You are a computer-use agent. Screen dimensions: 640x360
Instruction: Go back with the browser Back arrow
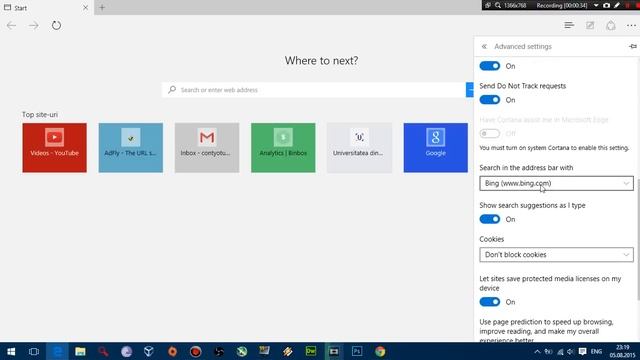[11, 25]
